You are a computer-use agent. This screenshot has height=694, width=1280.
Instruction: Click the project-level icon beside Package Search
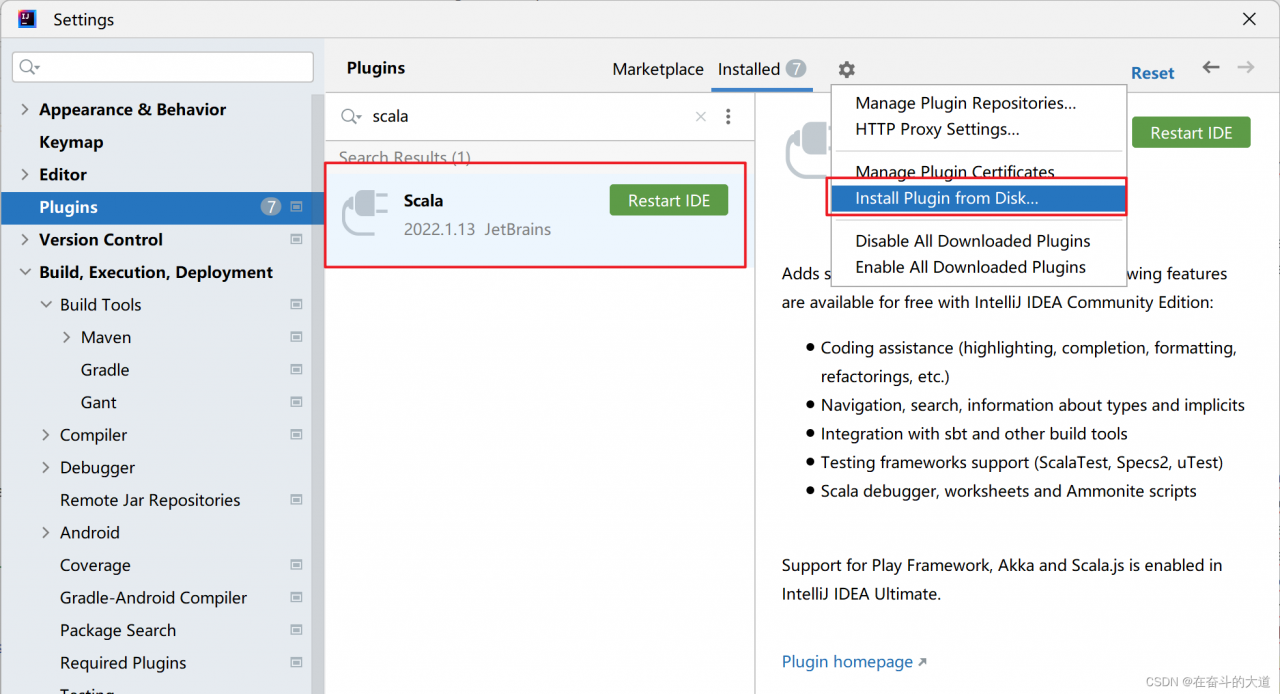pos(296,630)
